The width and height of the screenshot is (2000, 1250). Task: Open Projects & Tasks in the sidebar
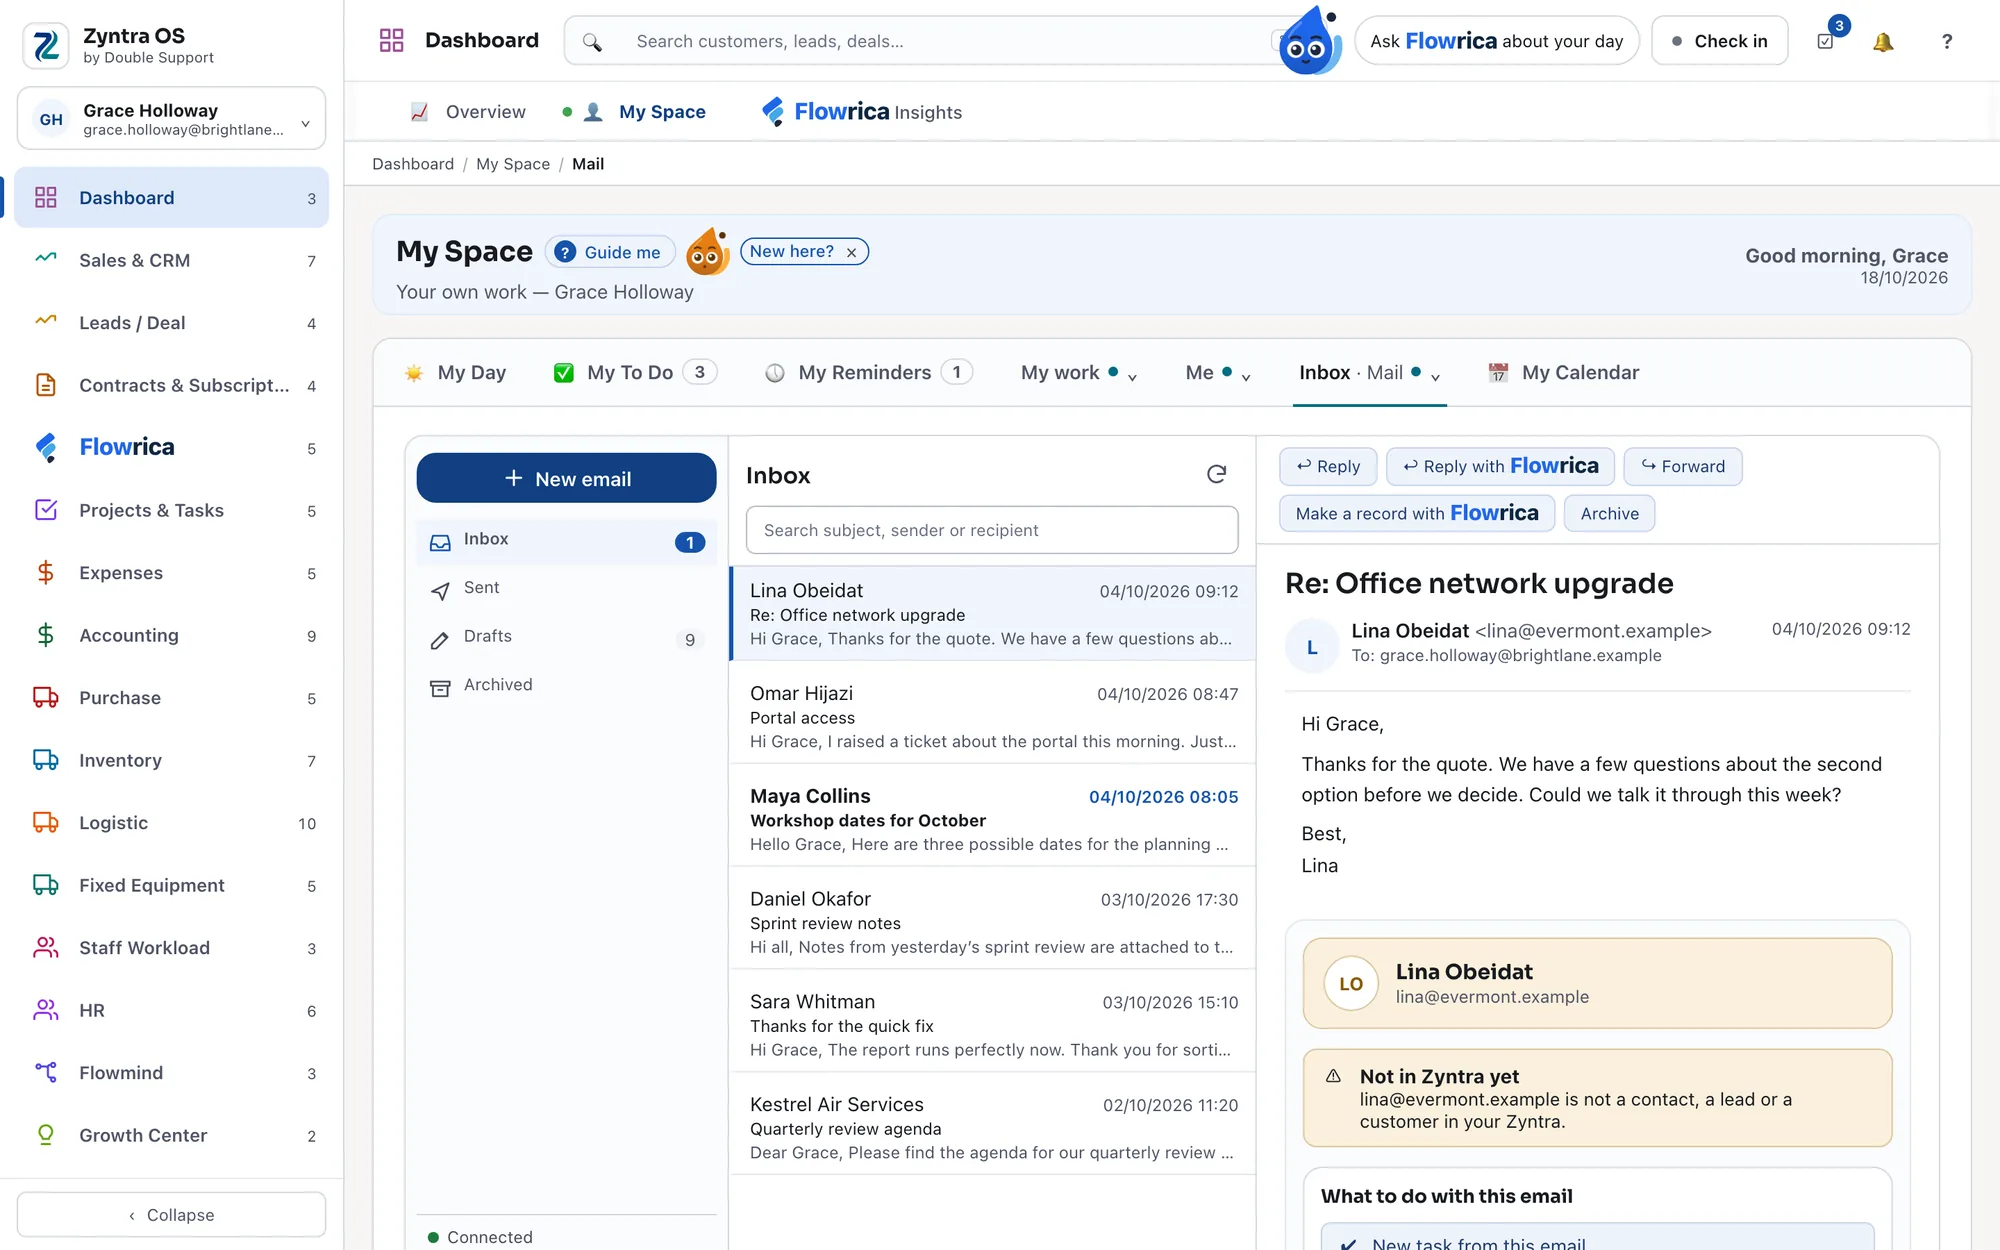(x=171, y=510)
